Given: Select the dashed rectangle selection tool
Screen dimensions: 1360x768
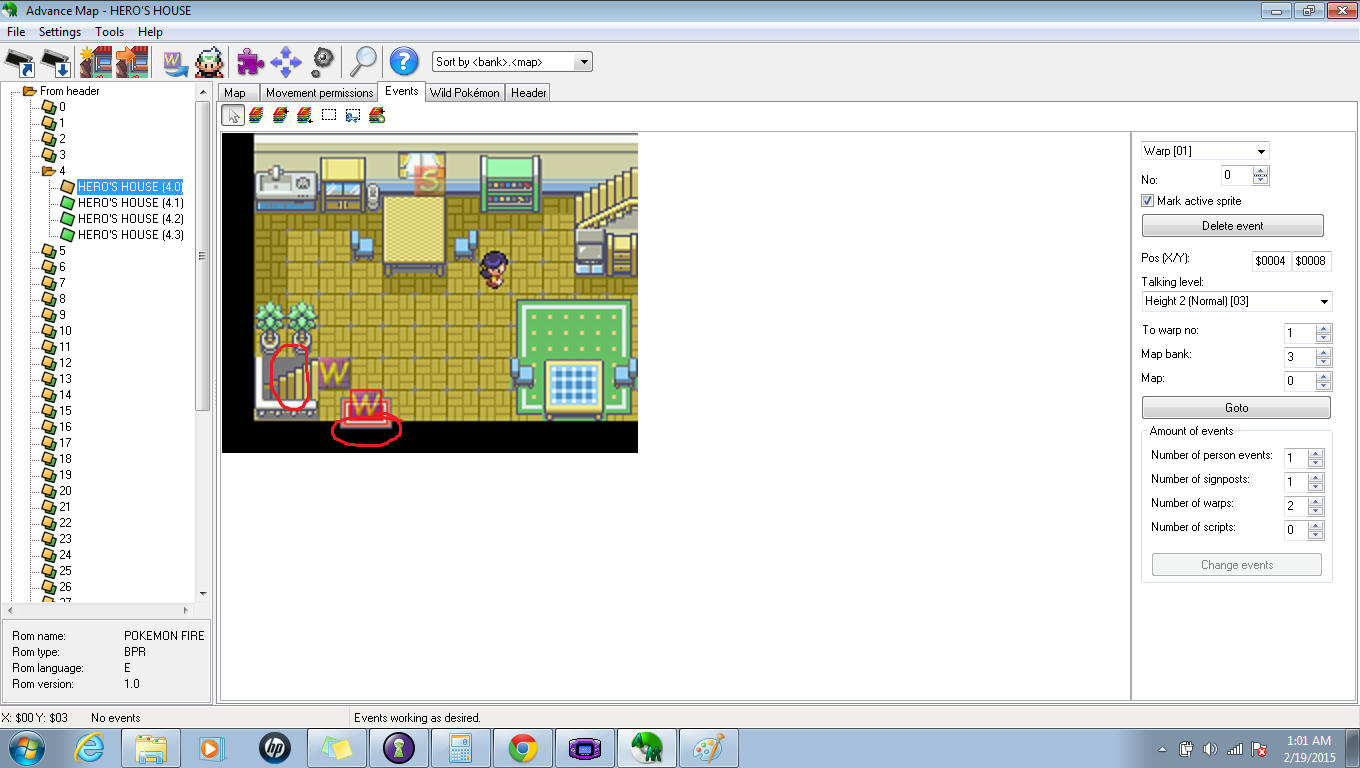Looking at the screenshot, I should click(x=328, y=115).
